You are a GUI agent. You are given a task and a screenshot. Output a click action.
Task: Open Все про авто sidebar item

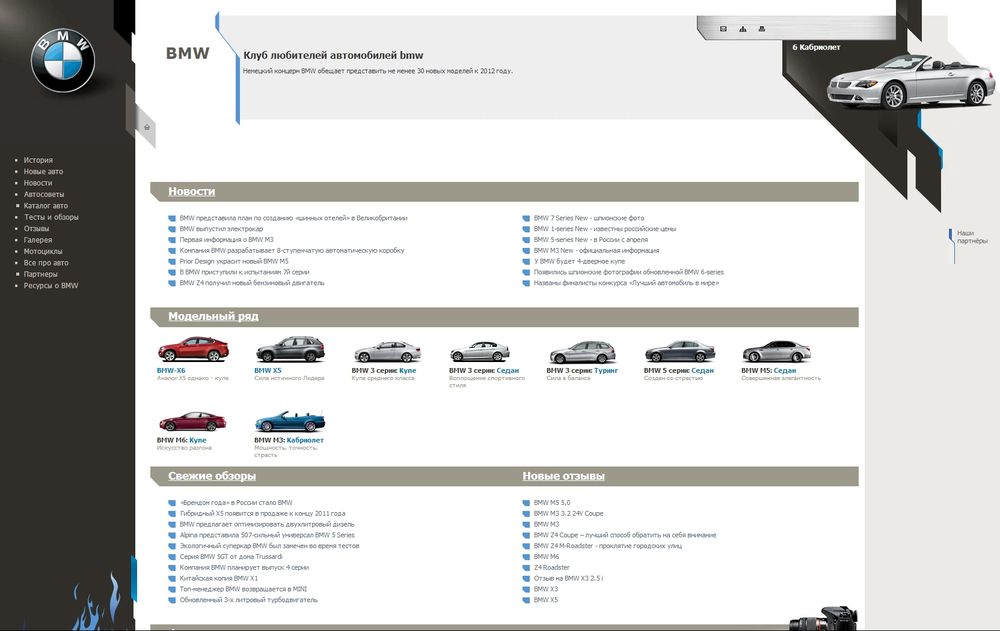46,263
